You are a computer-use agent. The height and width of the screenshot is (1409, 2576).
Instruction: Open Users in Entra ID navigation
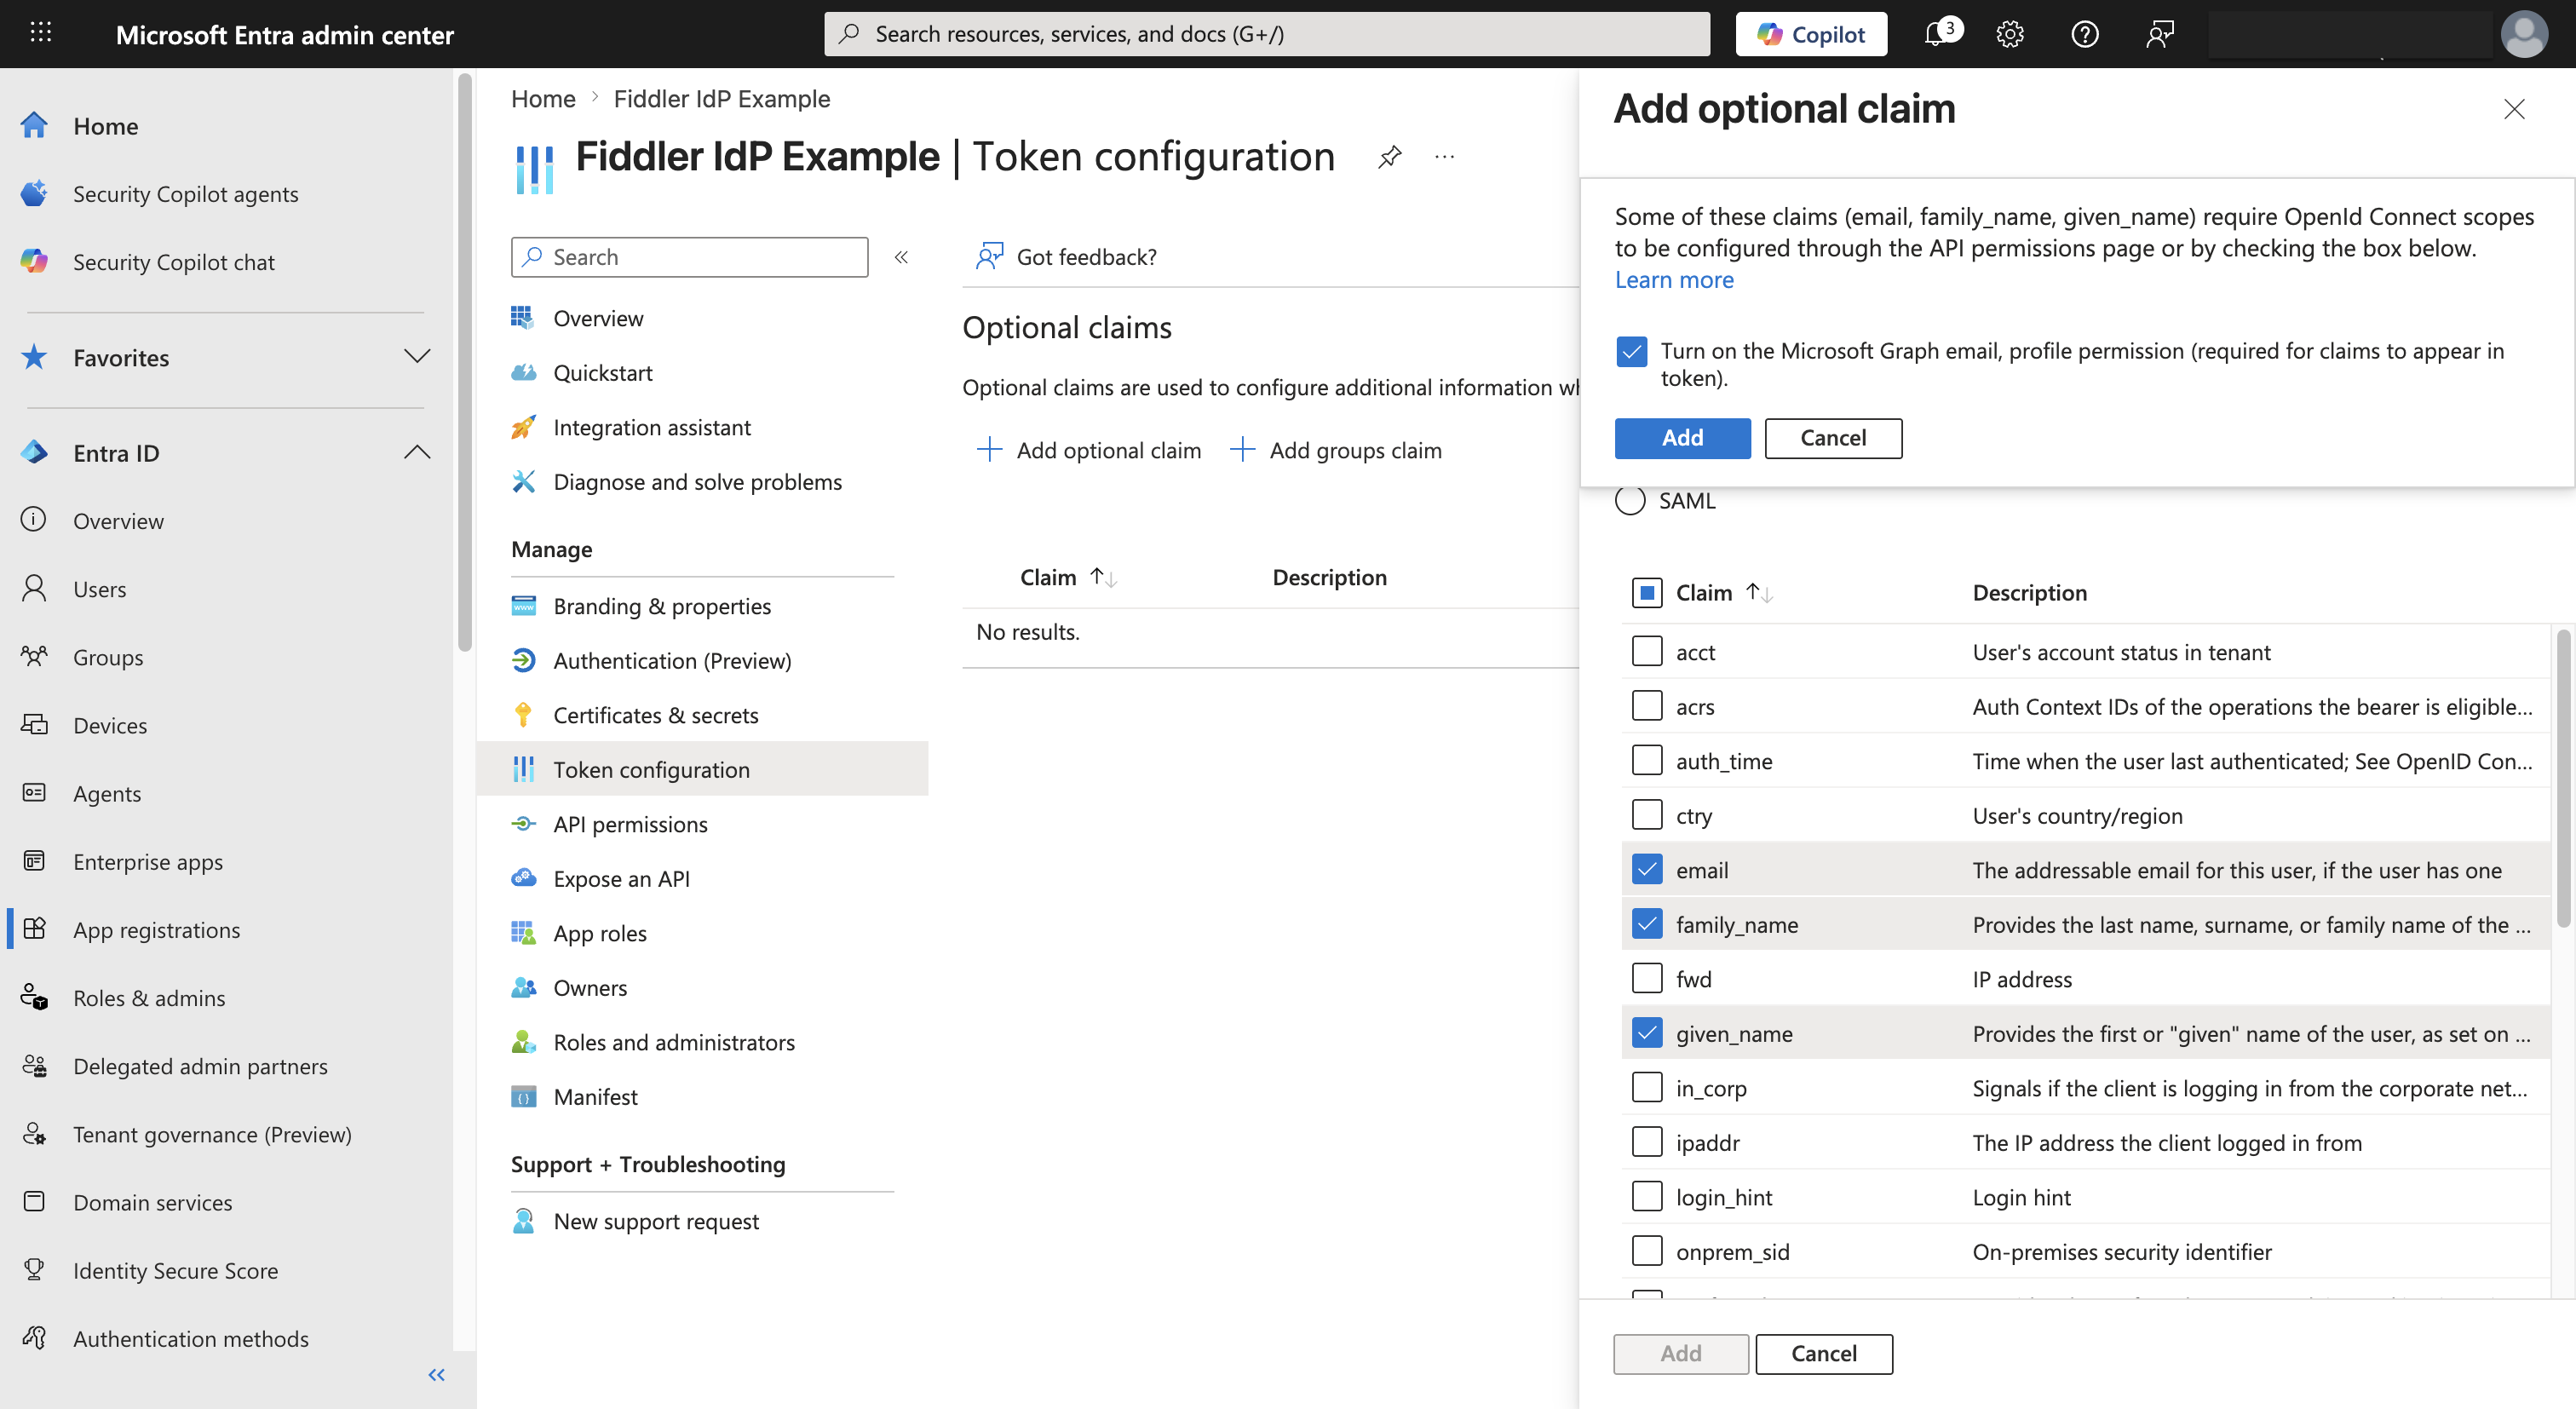(99, 589)
